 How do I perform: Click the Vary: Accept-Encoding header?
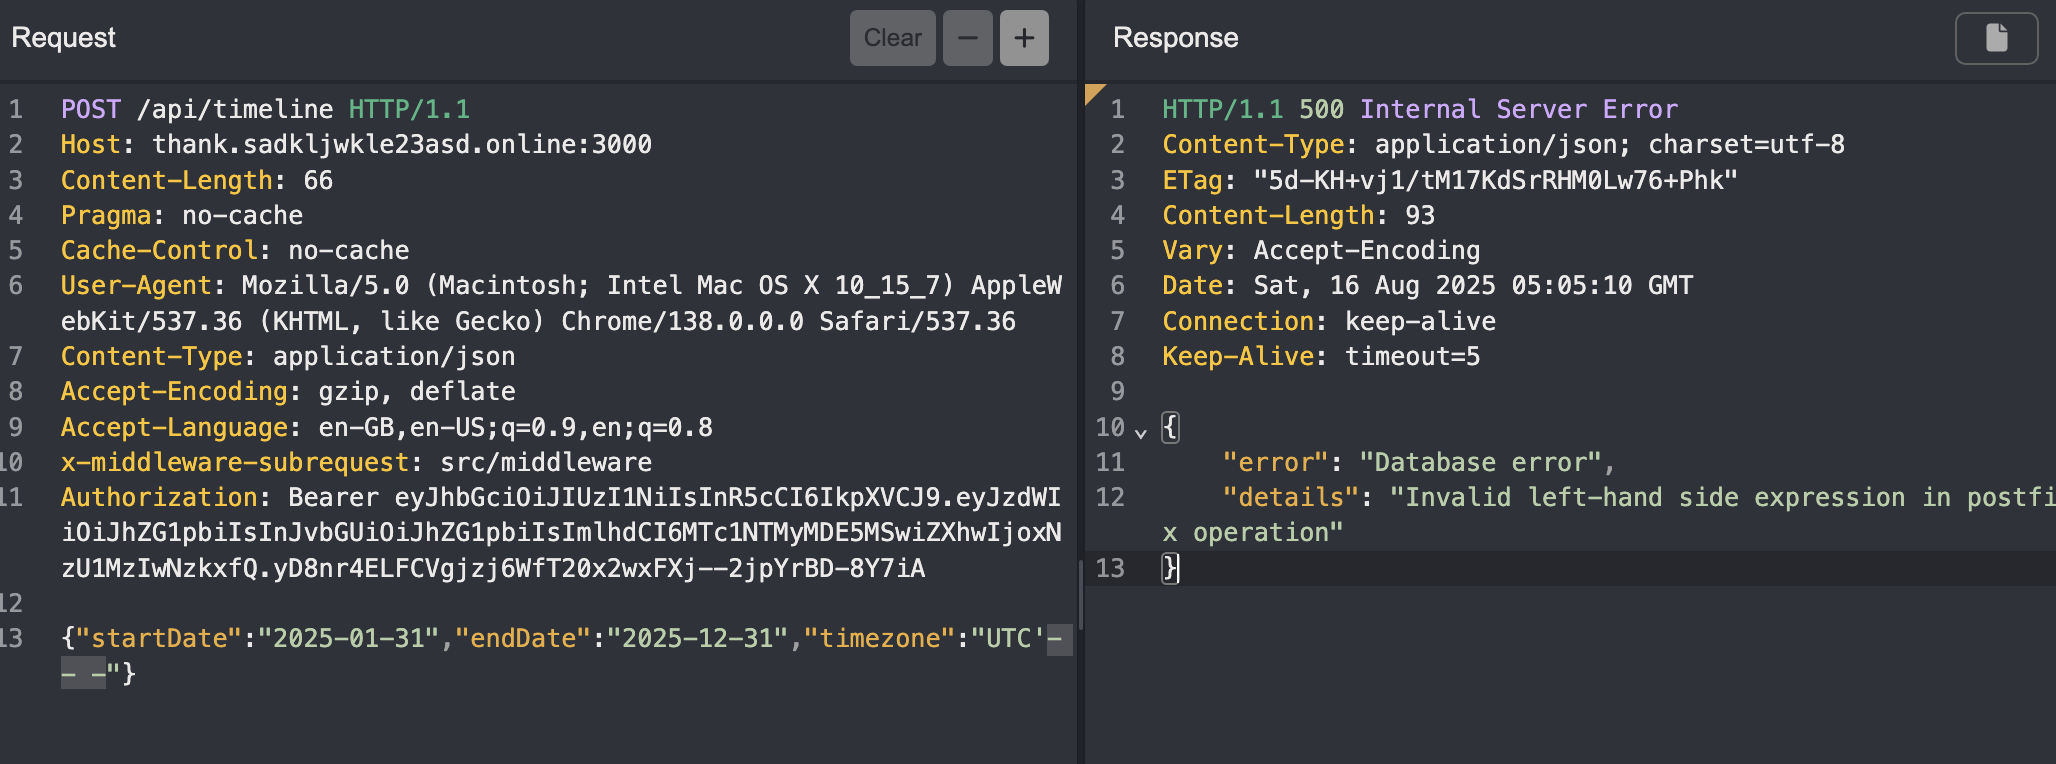1321,250
